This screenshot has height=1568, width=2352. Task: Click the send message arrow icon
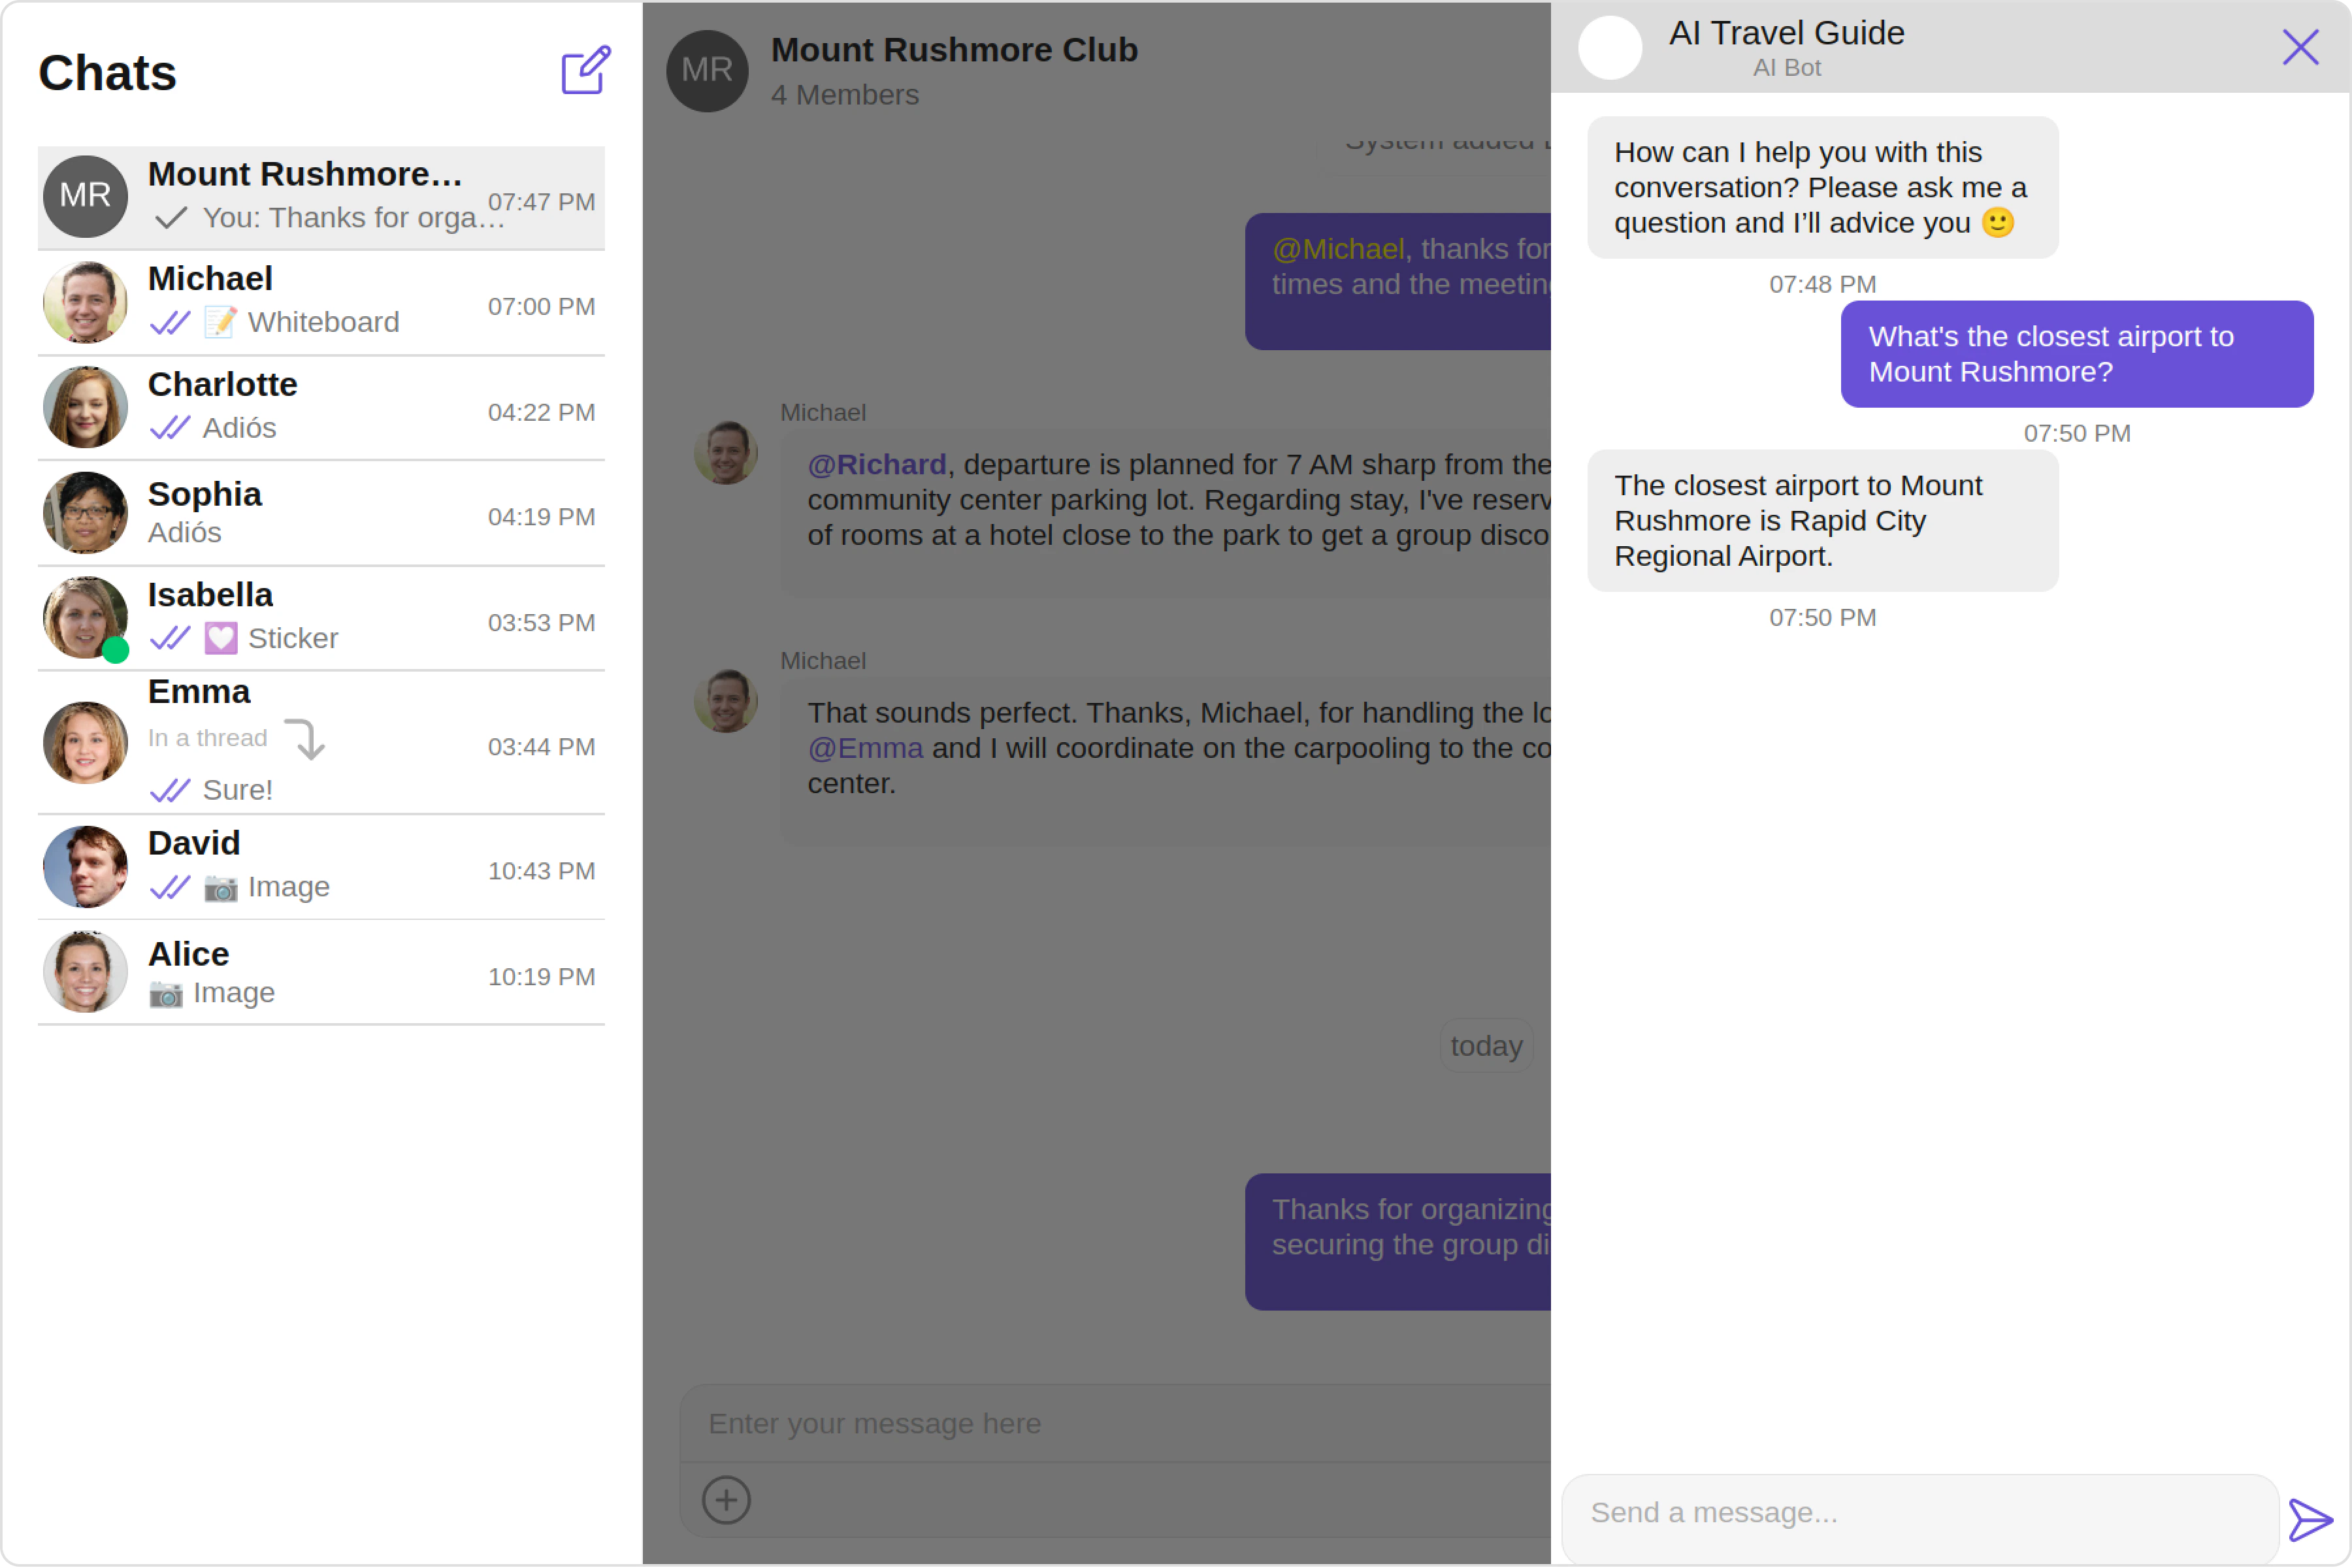2310,1519
